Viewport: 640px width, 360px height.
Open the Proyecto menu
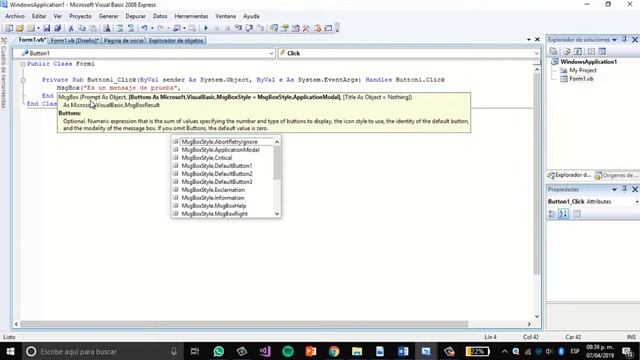80,16
